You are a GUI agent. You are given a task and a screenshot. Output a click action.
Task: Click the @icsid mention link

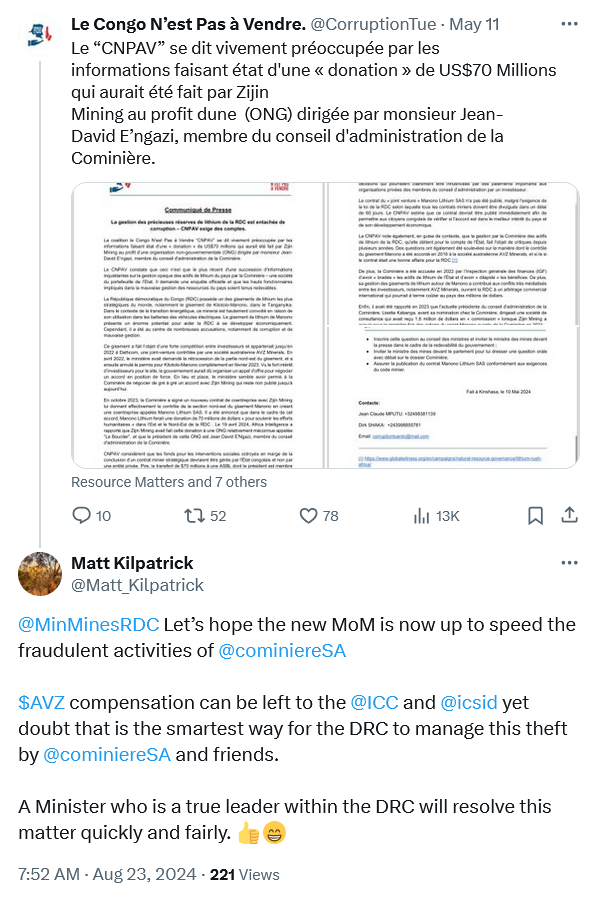pos(468,702)
